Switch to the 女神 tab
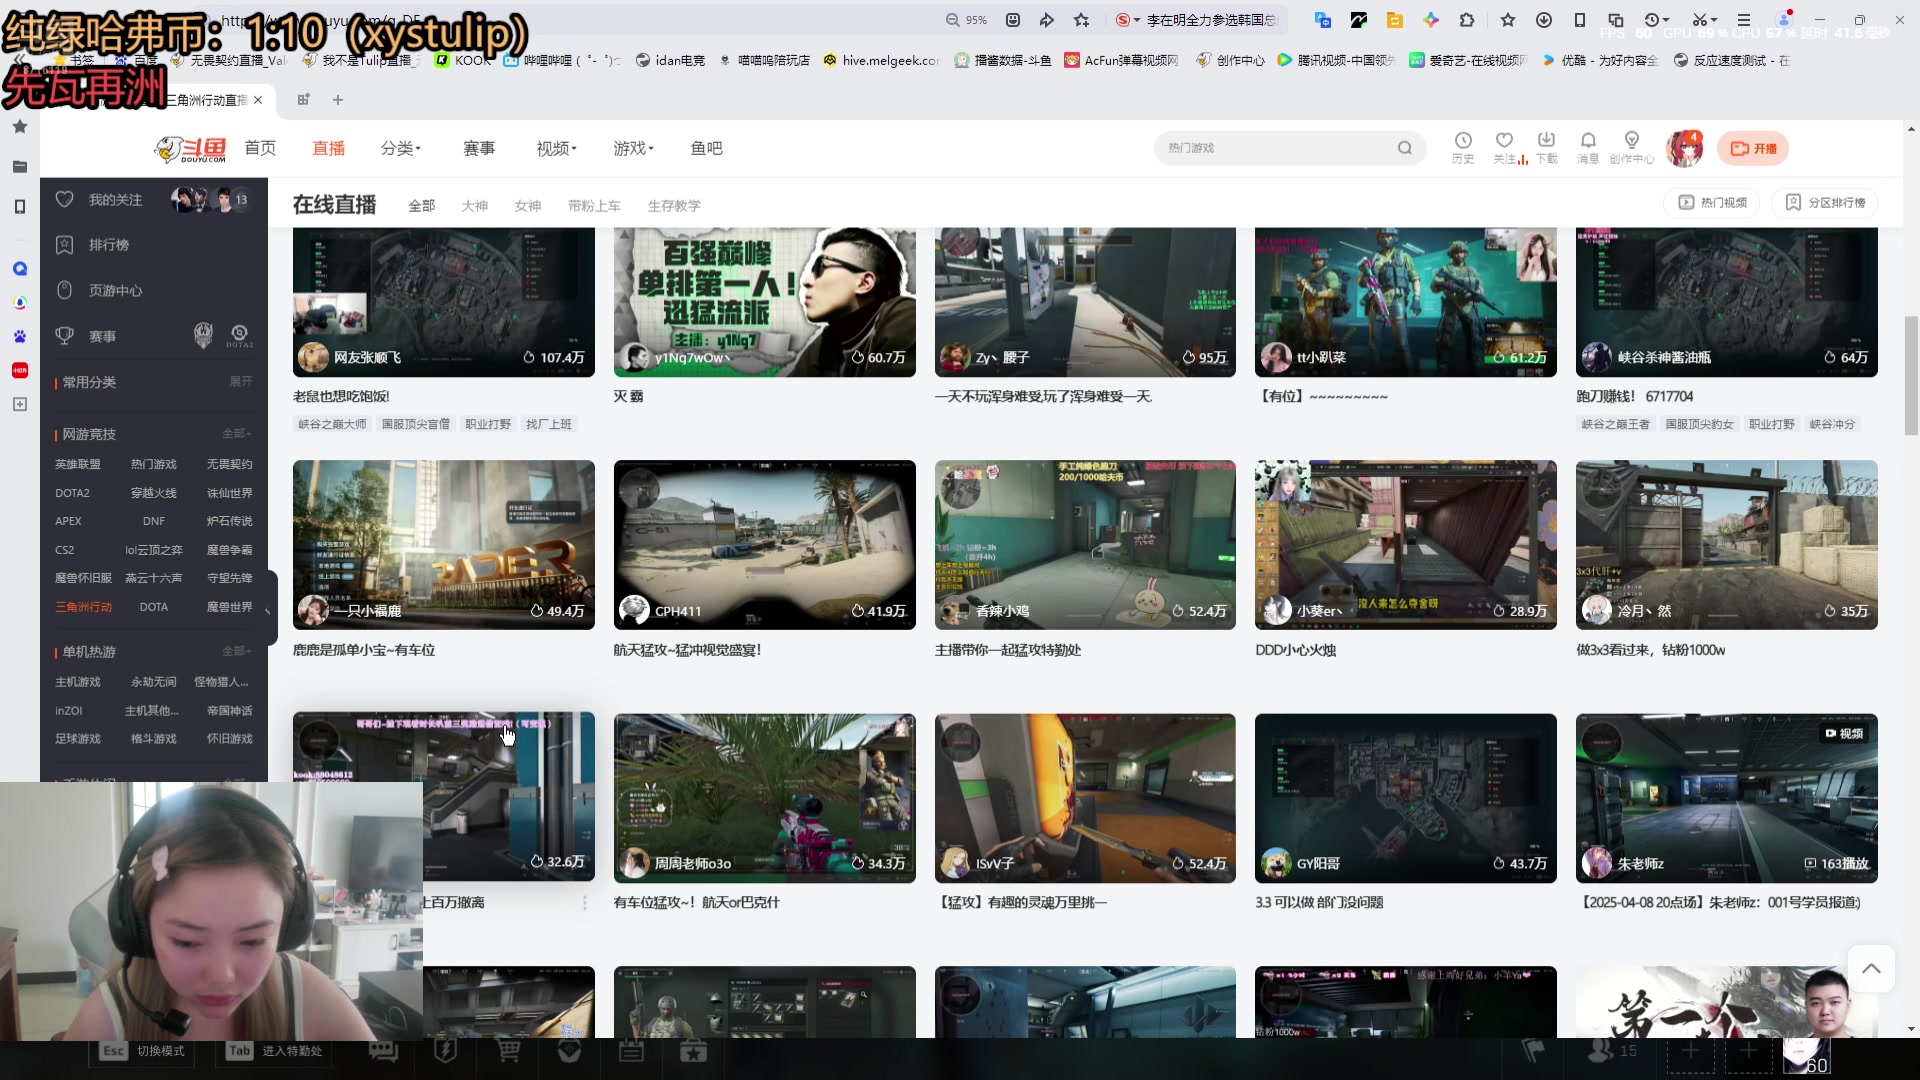 (527, 206)
